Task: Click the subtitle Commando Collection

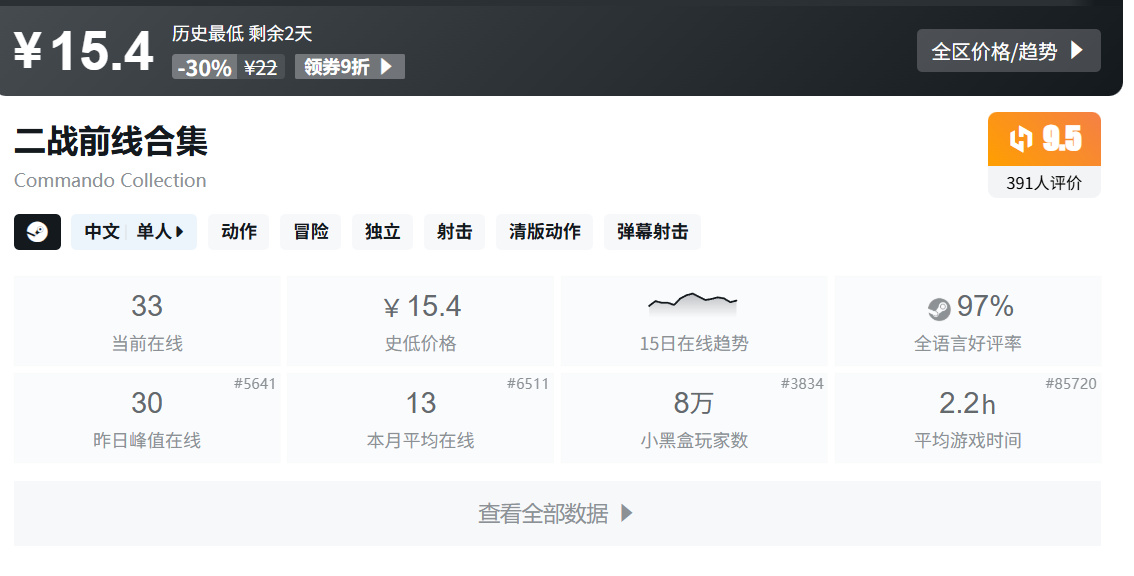Action: point(110,180)
